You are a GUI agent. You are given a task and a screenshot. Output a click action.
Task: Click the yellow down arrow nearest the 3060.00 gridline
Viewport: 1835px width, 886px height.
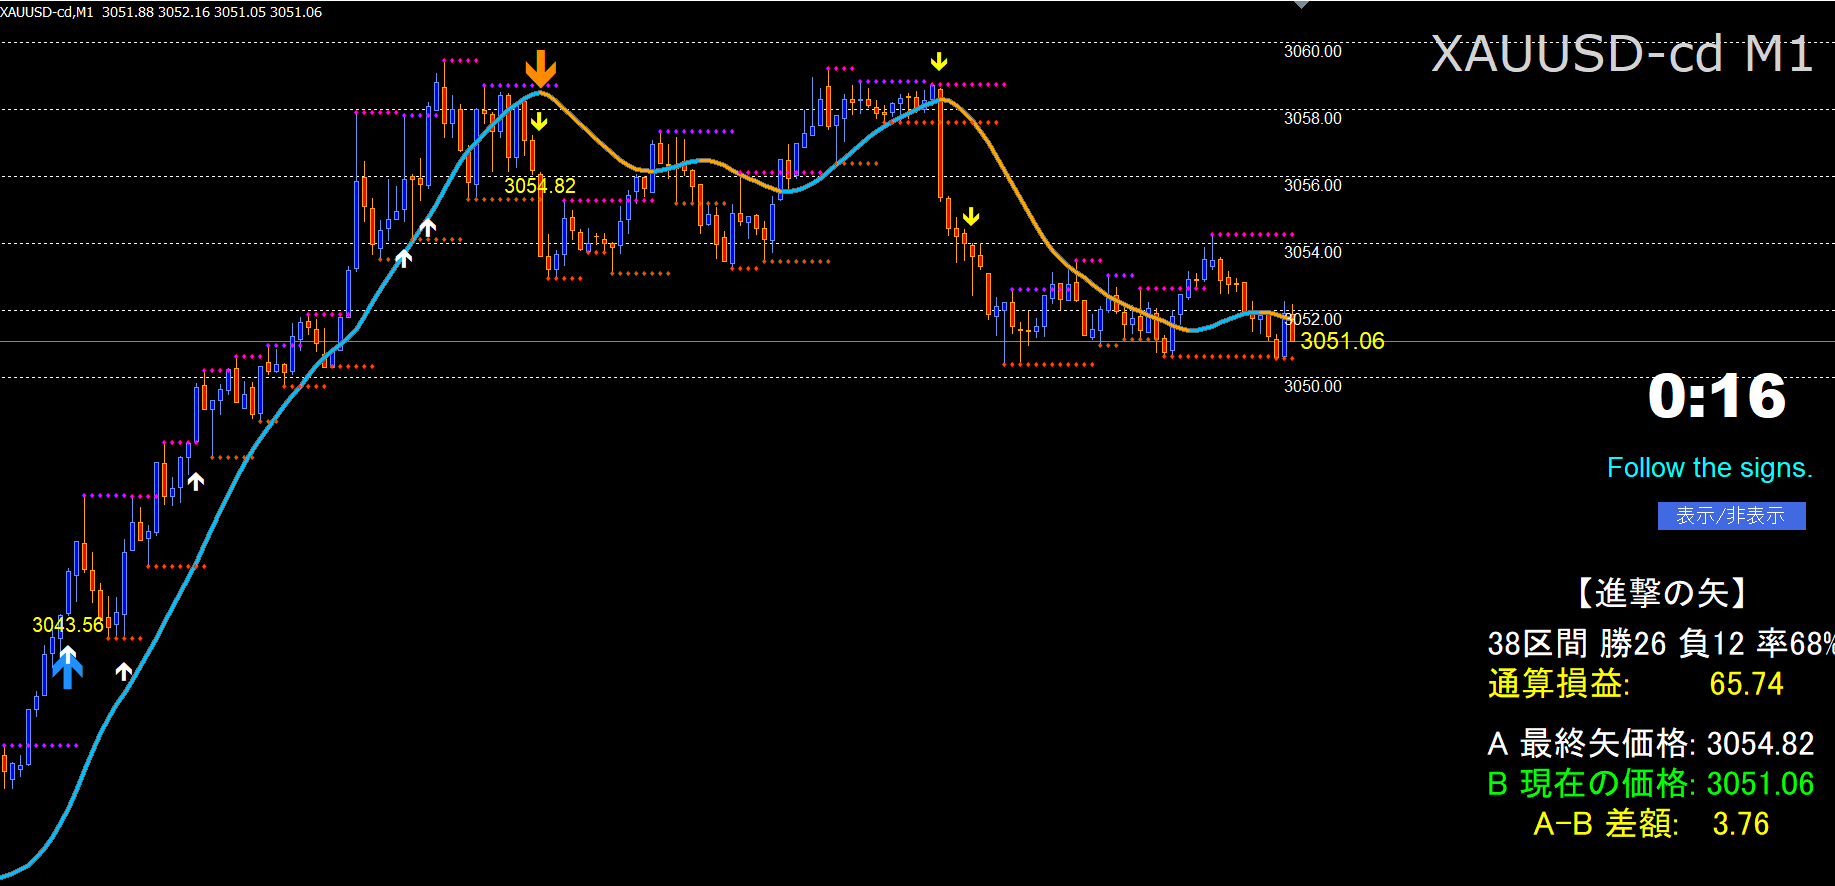coord(938,62)
